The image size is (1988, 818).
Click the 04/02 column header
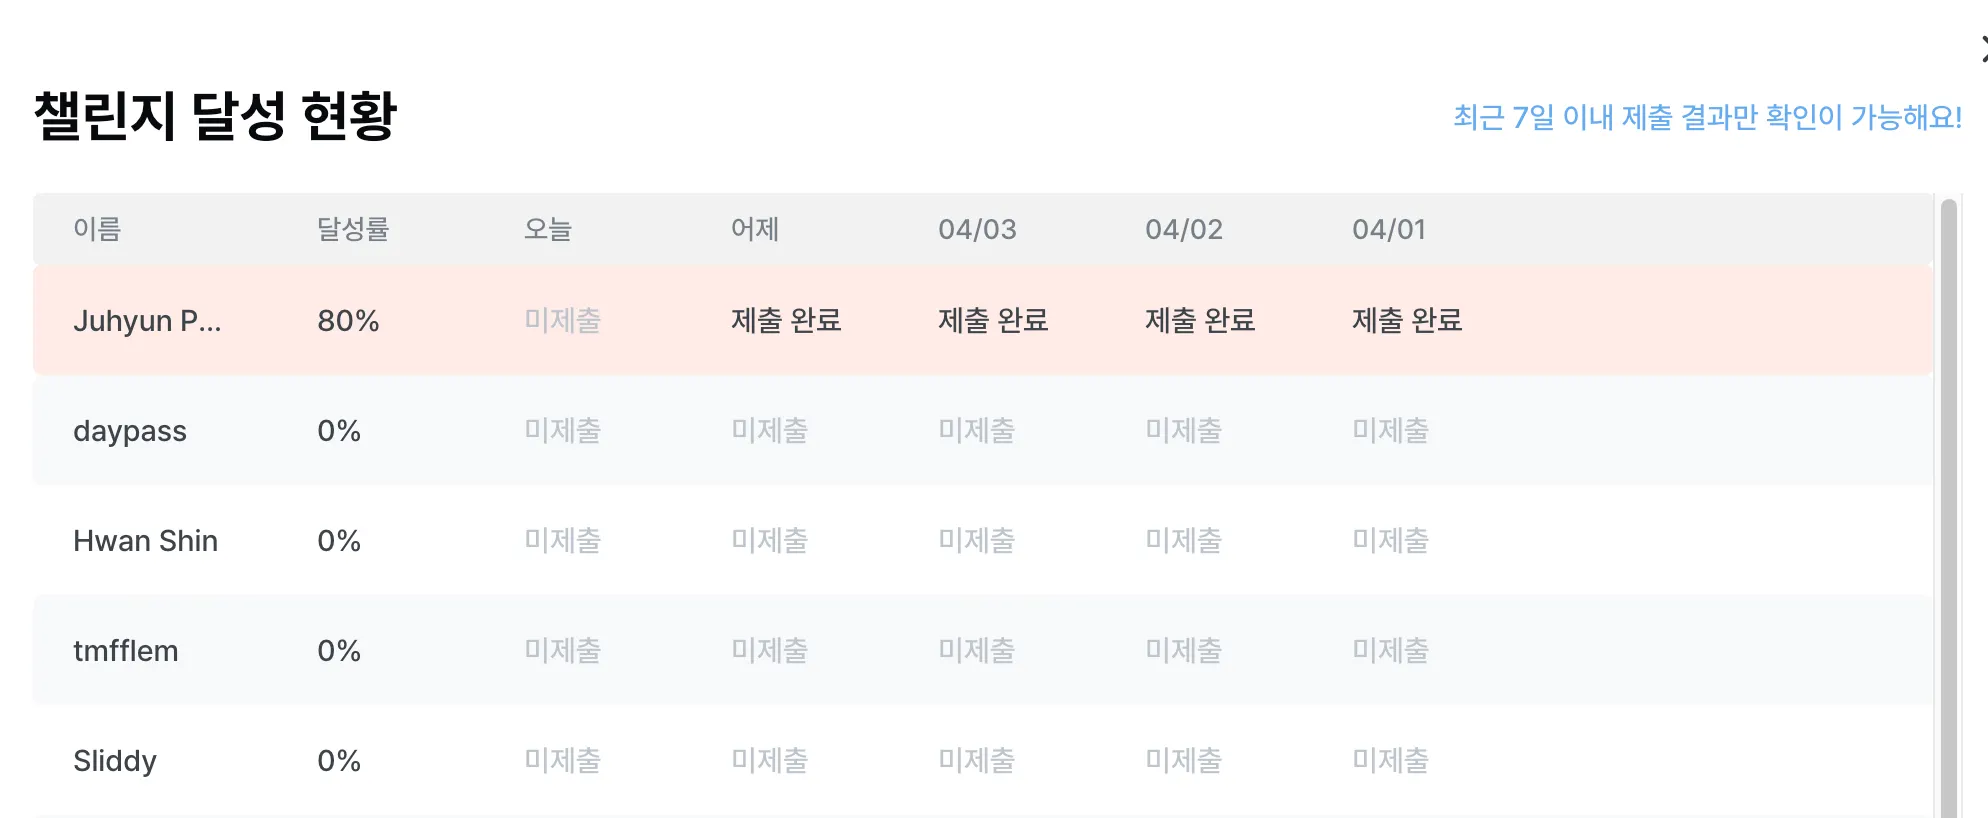[1184, 229]
